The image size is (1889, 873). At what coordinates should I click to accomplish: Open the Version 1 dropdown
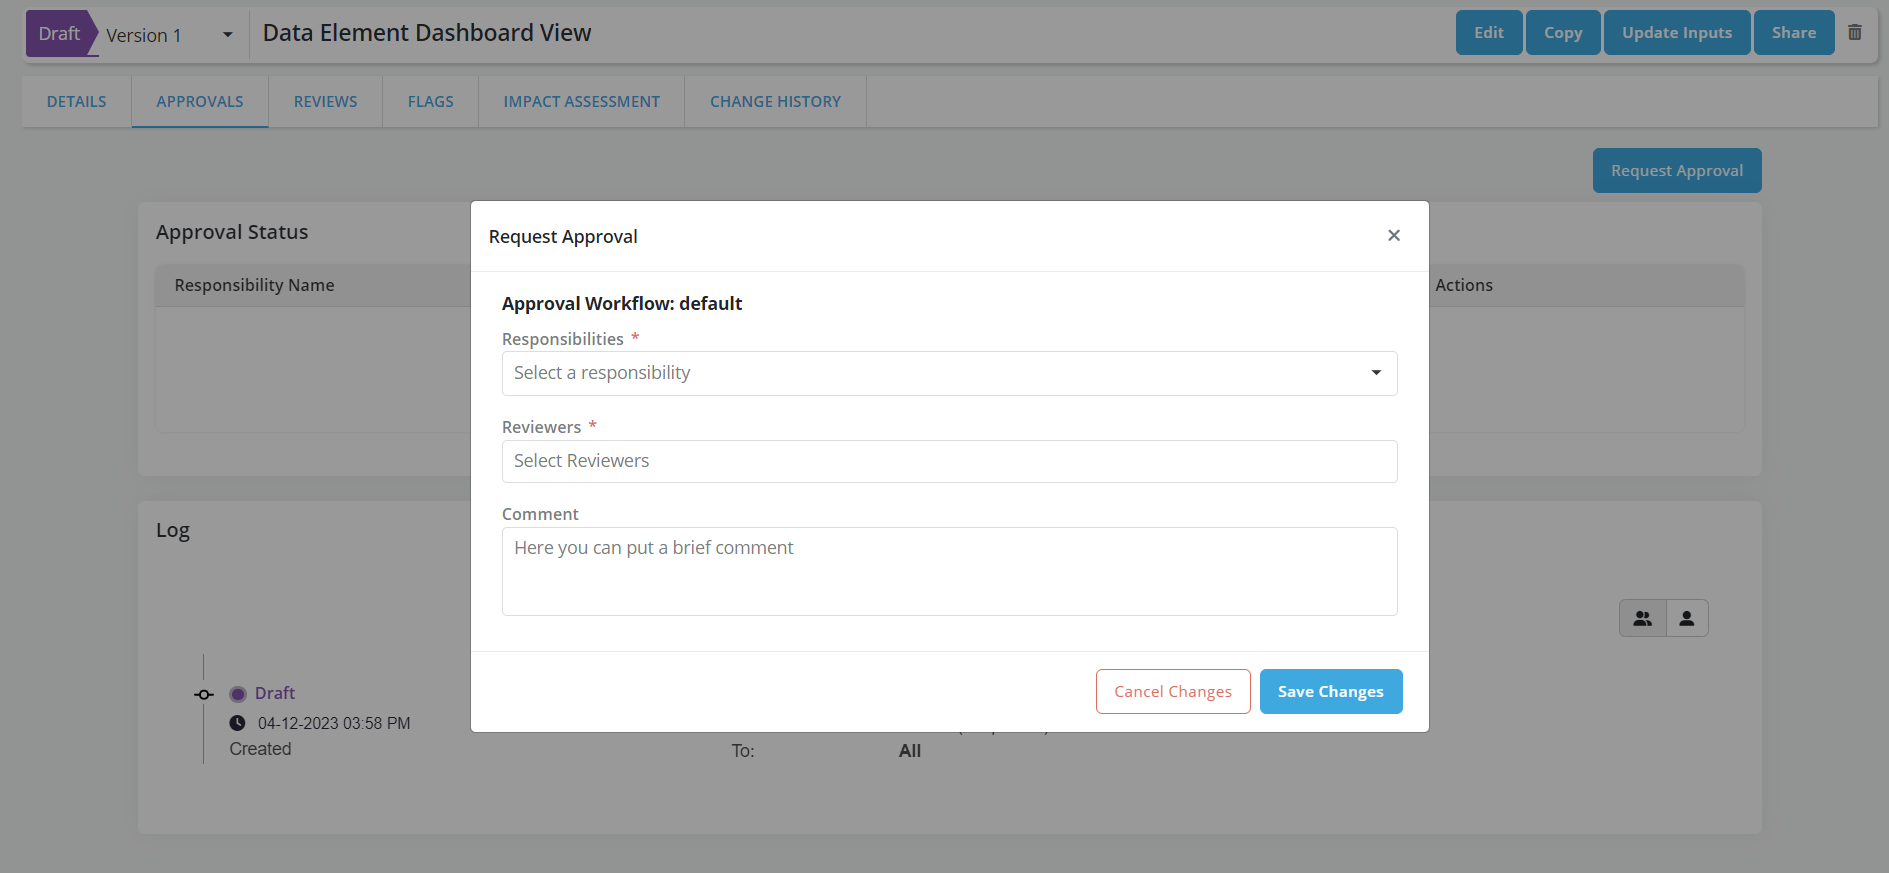[x=170, y=35]
